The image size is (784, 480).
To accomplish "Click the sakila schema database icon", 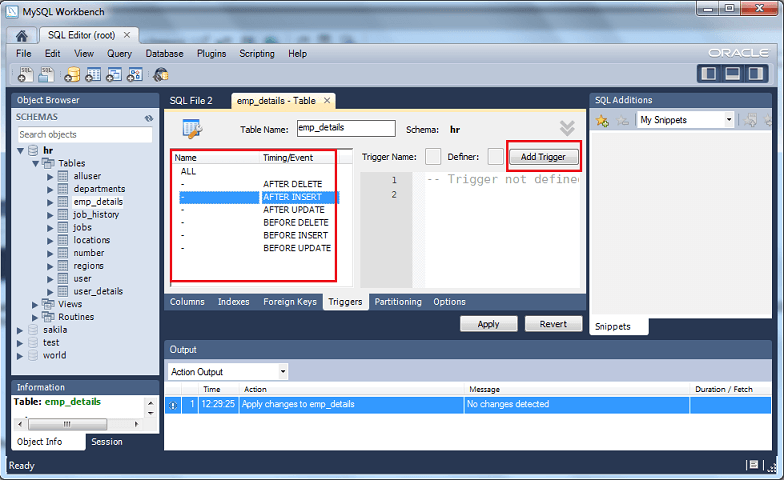I will point(33,330).
